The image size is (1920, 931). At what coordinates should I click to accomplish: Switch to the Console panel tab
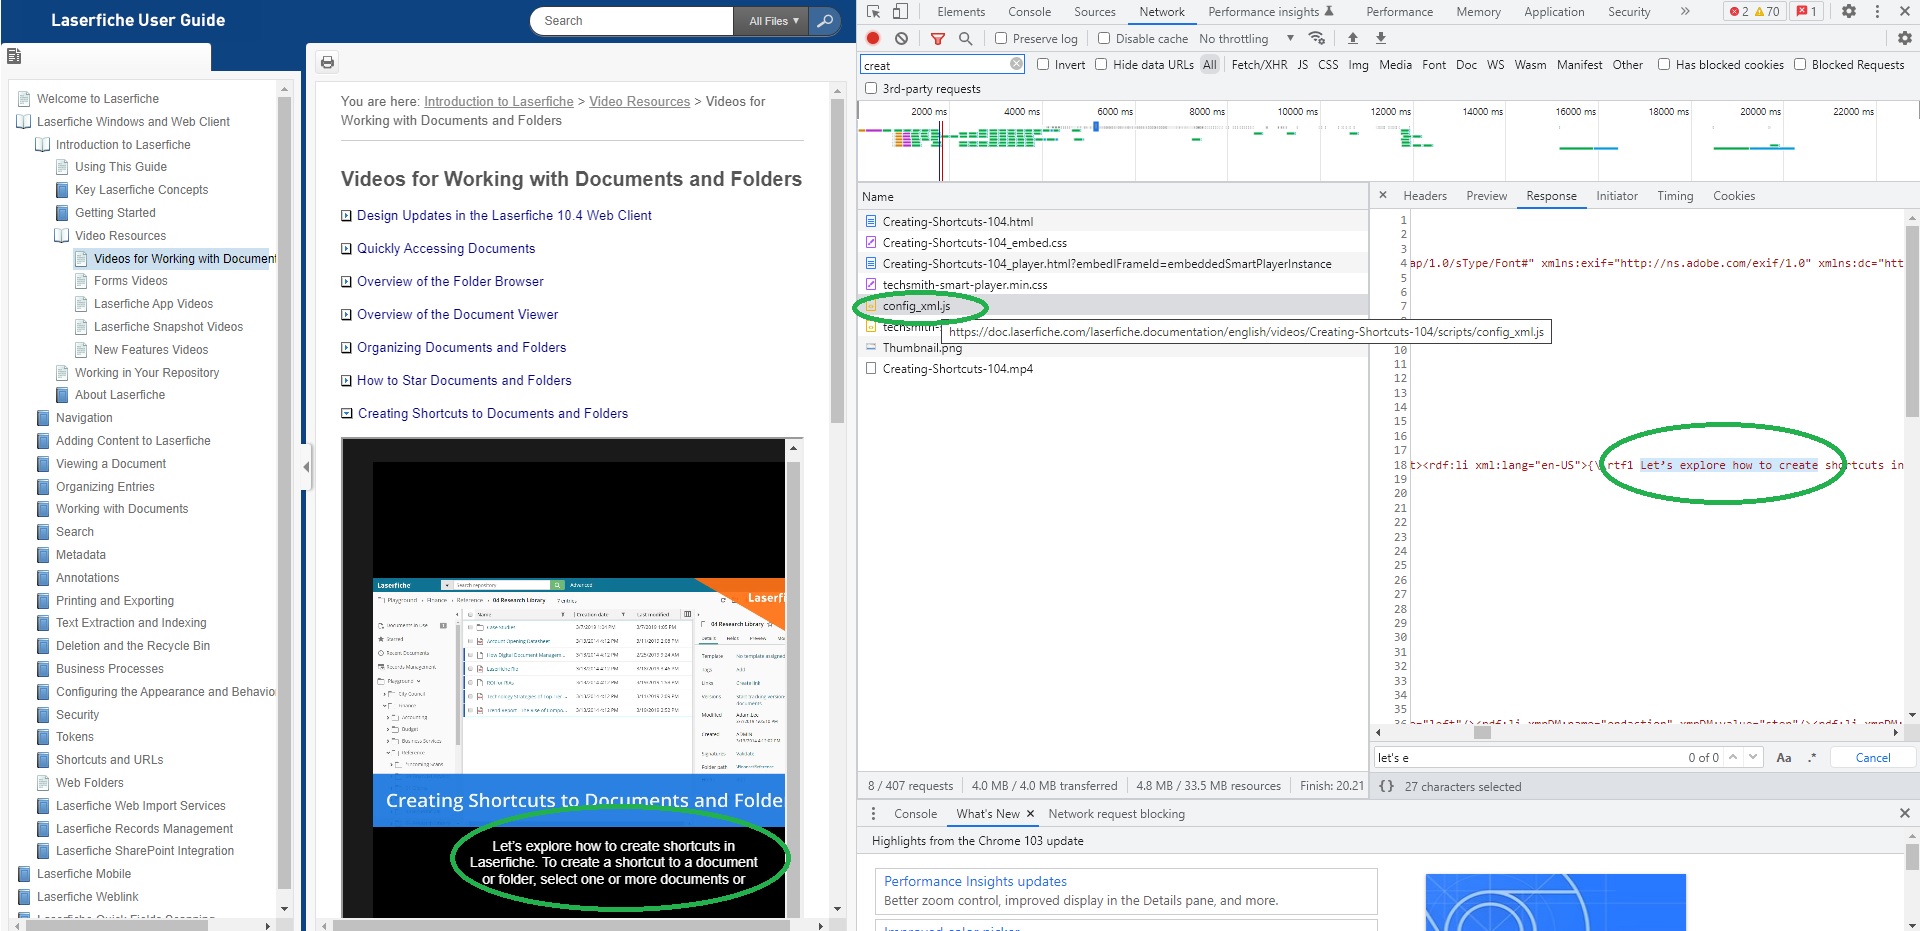[1029, 12]
